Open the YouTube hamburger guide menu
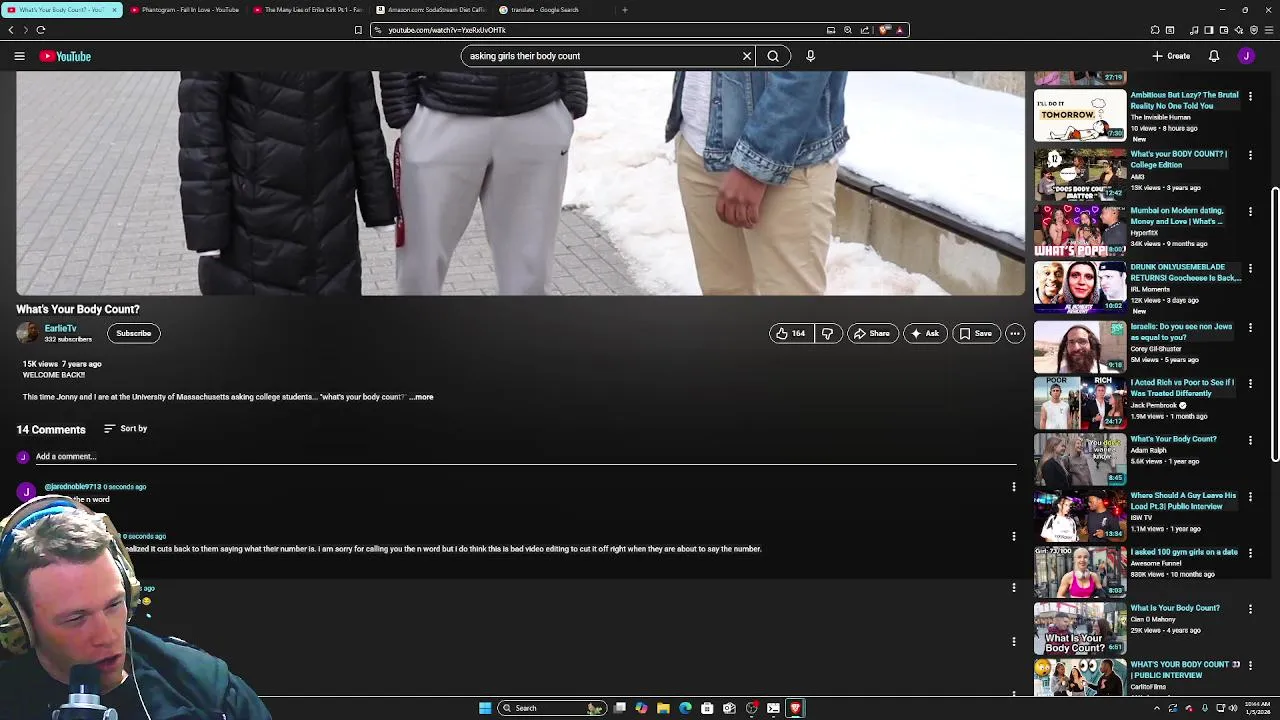 tap(19, 56)
